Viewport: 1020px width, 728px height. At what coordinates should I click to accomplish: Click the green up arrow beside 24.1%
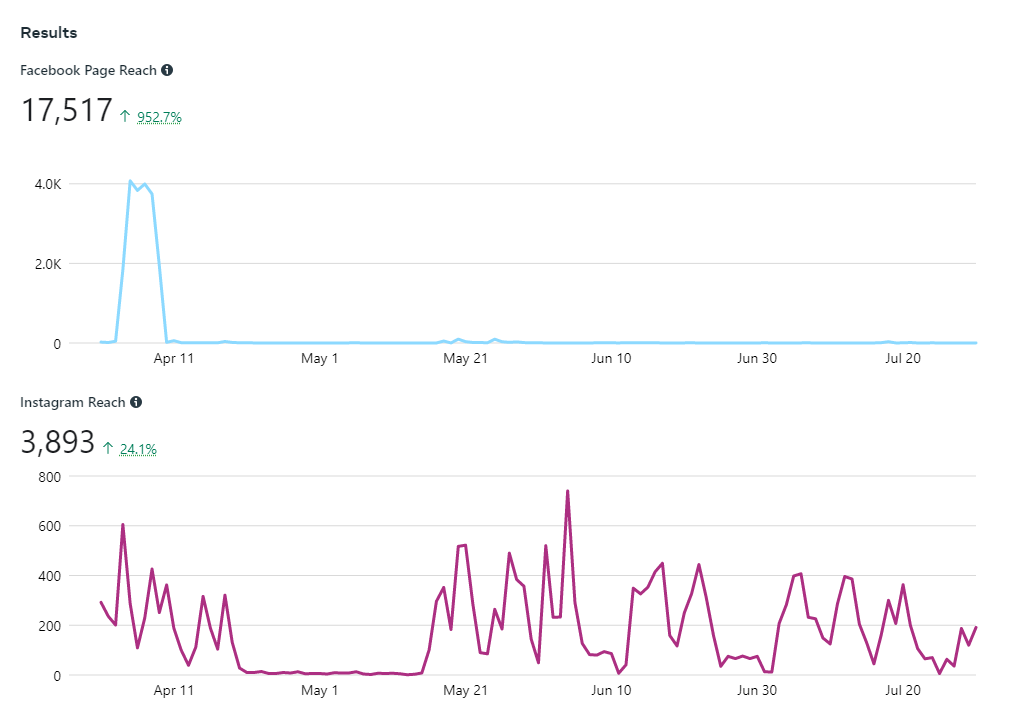(108, 449)
